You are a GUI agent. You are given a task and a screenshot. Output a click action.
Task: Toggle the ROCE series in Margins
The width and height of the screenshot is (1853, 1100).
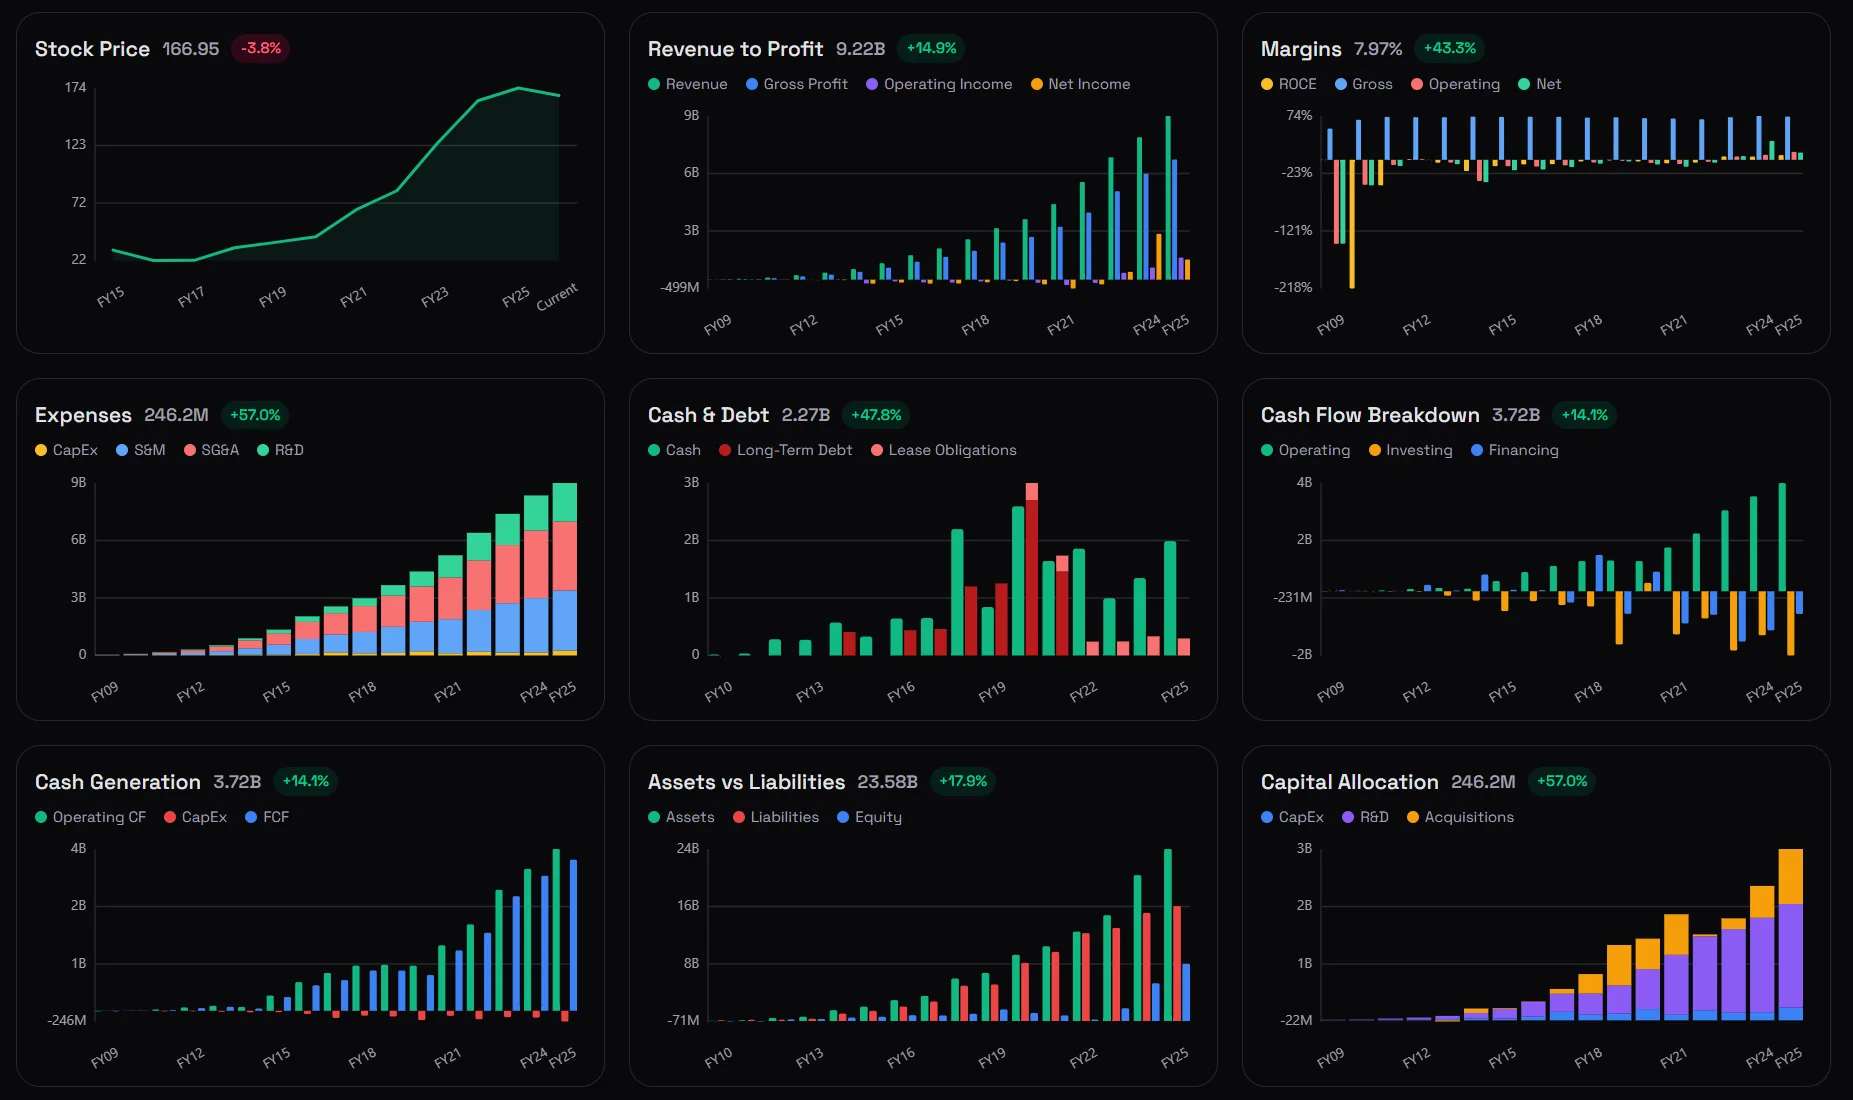(x=1289, y=84)
